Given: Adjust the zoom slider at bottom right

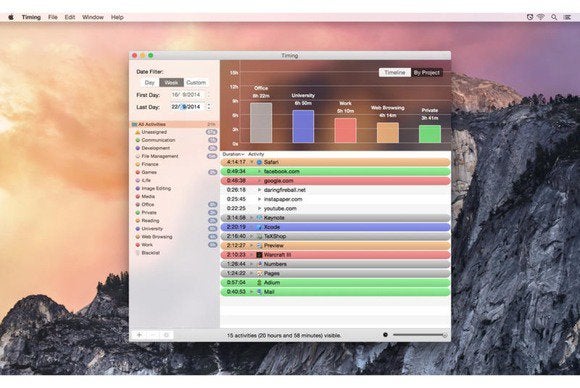Looking at the screenshot, I should point(419,335).
